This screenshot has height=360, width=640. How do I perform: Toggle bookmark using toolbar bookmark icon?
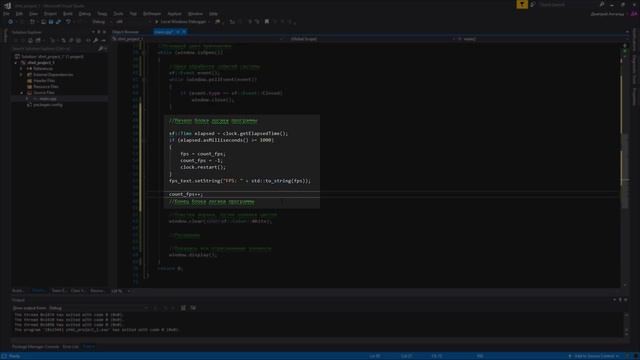click(x=267, y=22)
